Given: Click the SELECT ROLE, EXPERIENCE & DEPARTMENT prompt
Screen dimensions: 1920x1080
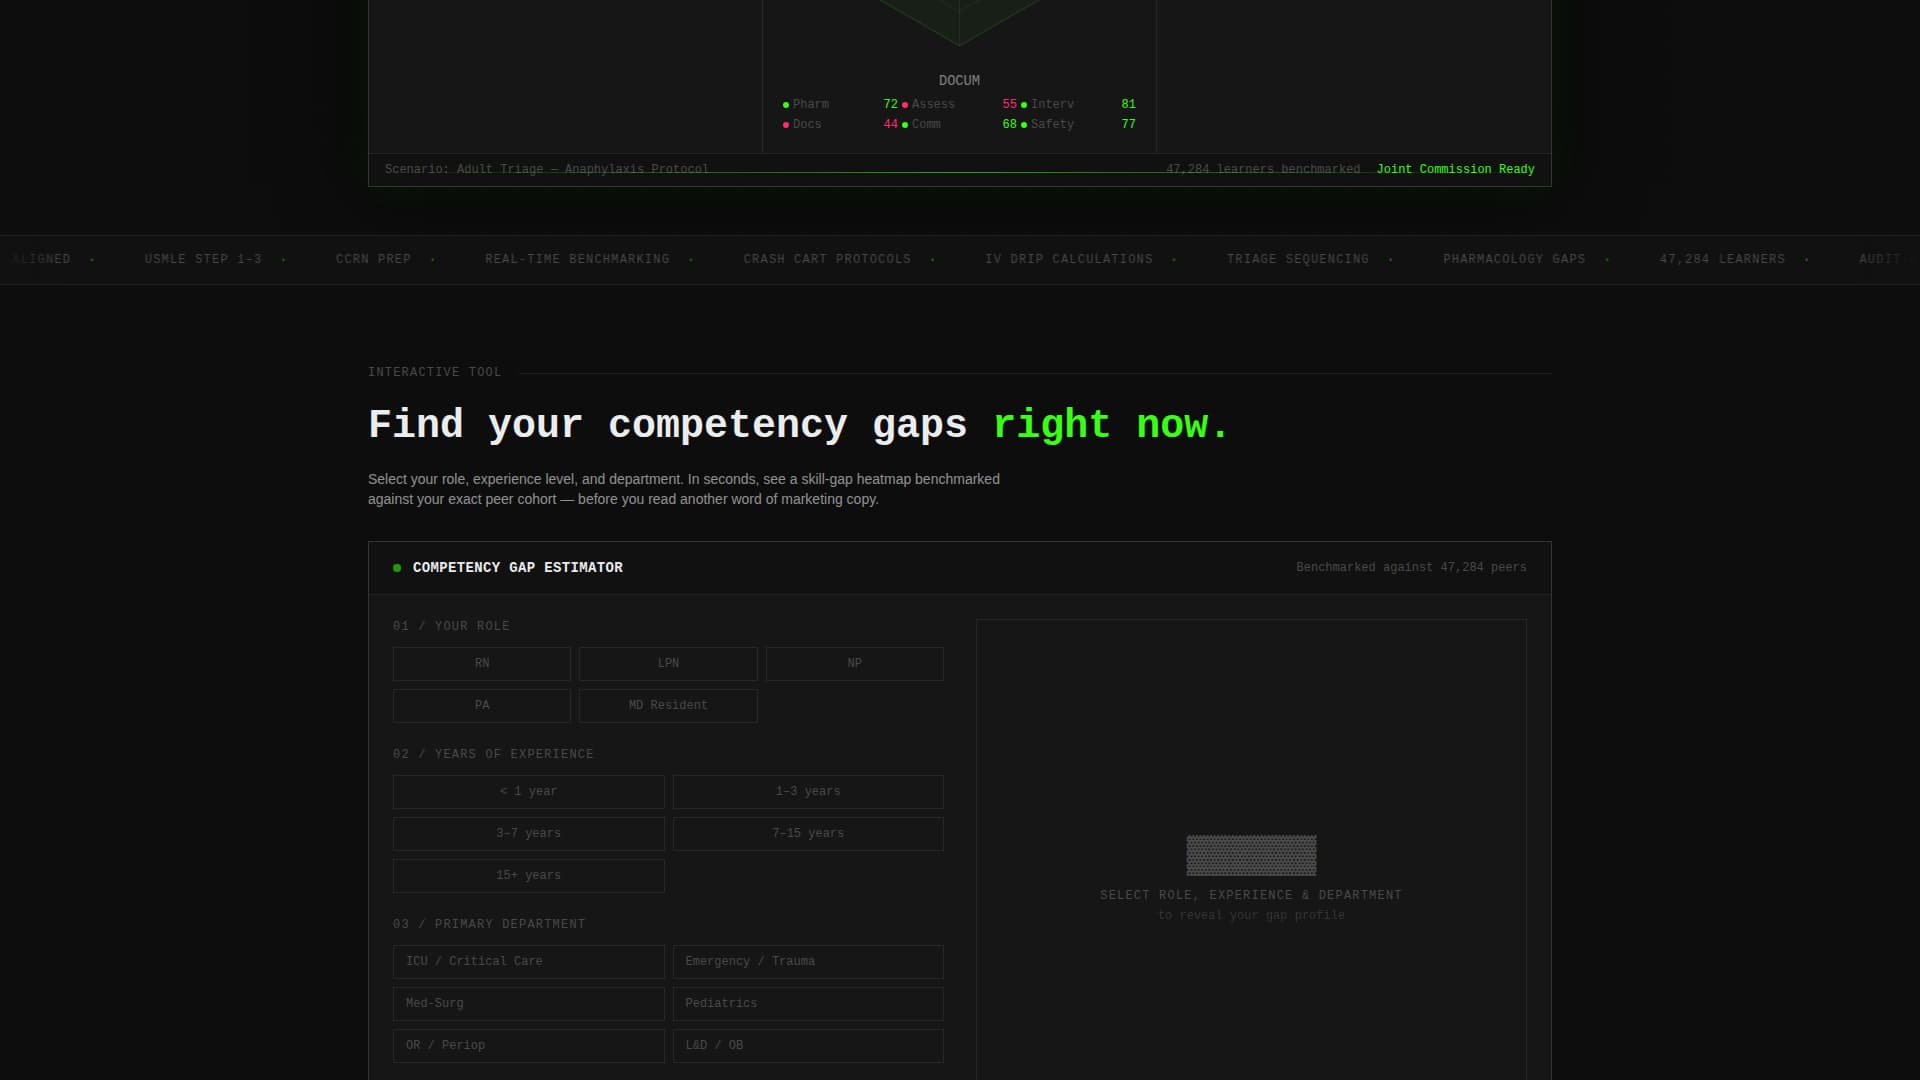Looking at the screenshot, I should (x=1251, y=895).
